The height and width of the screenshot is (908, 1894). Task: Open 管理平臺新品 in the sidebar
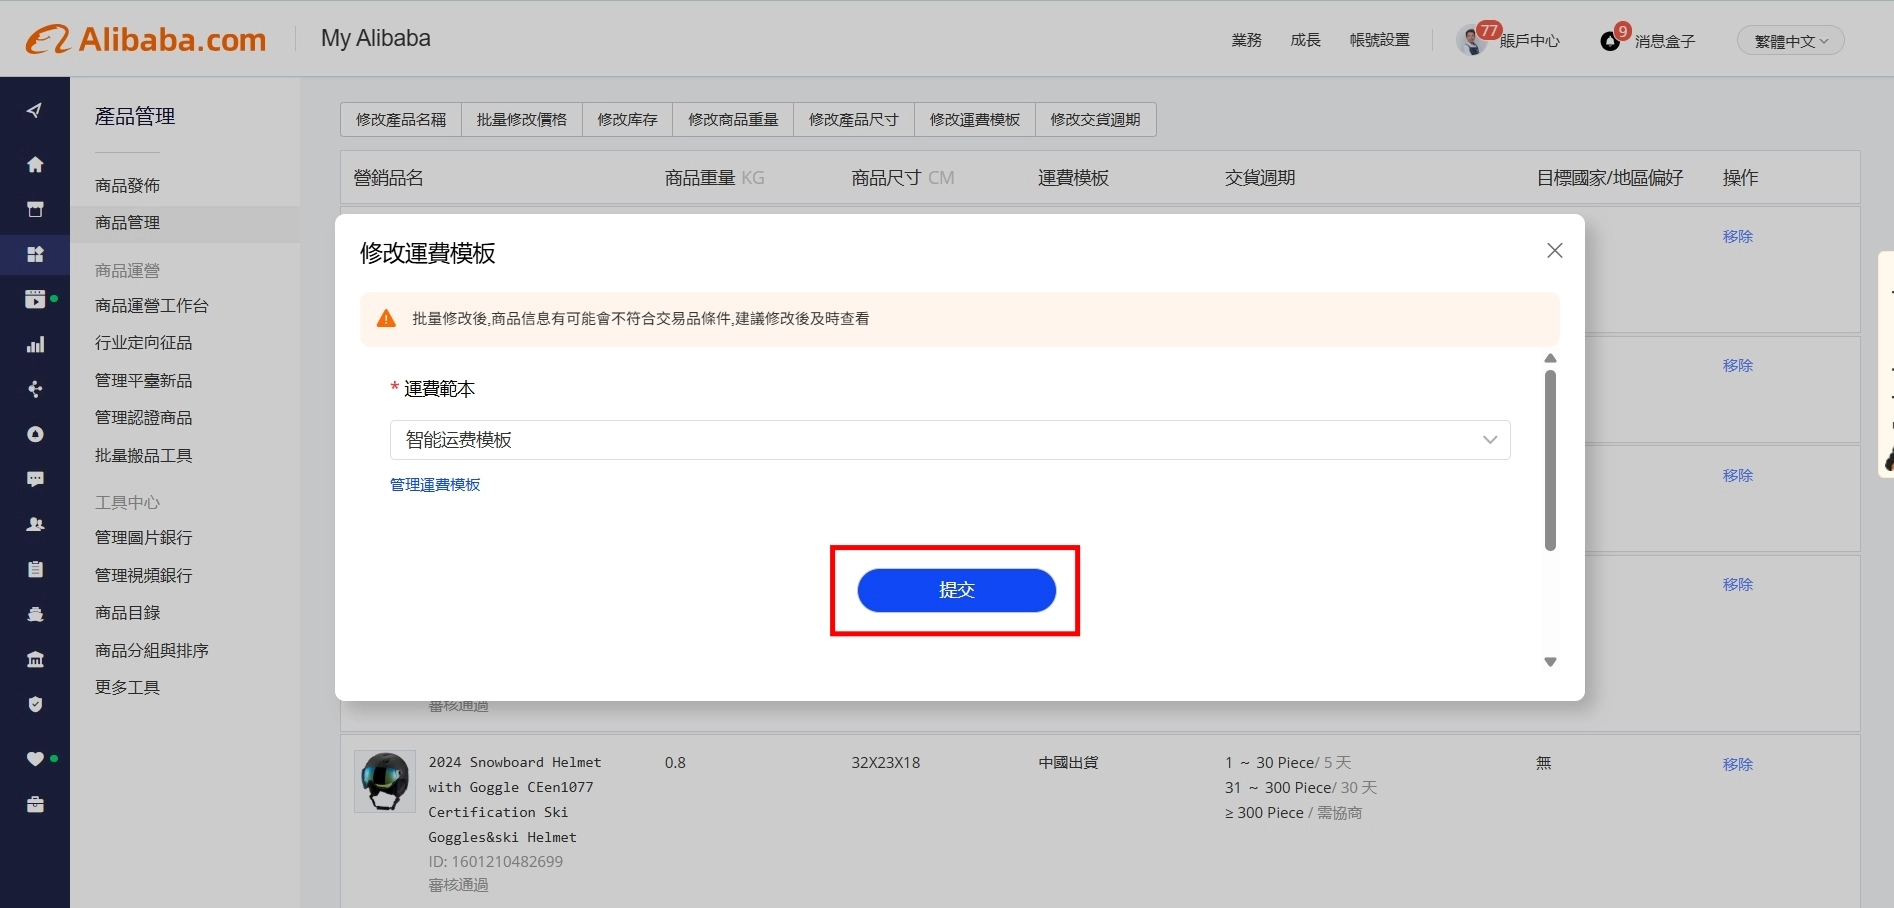coord(143,380)
